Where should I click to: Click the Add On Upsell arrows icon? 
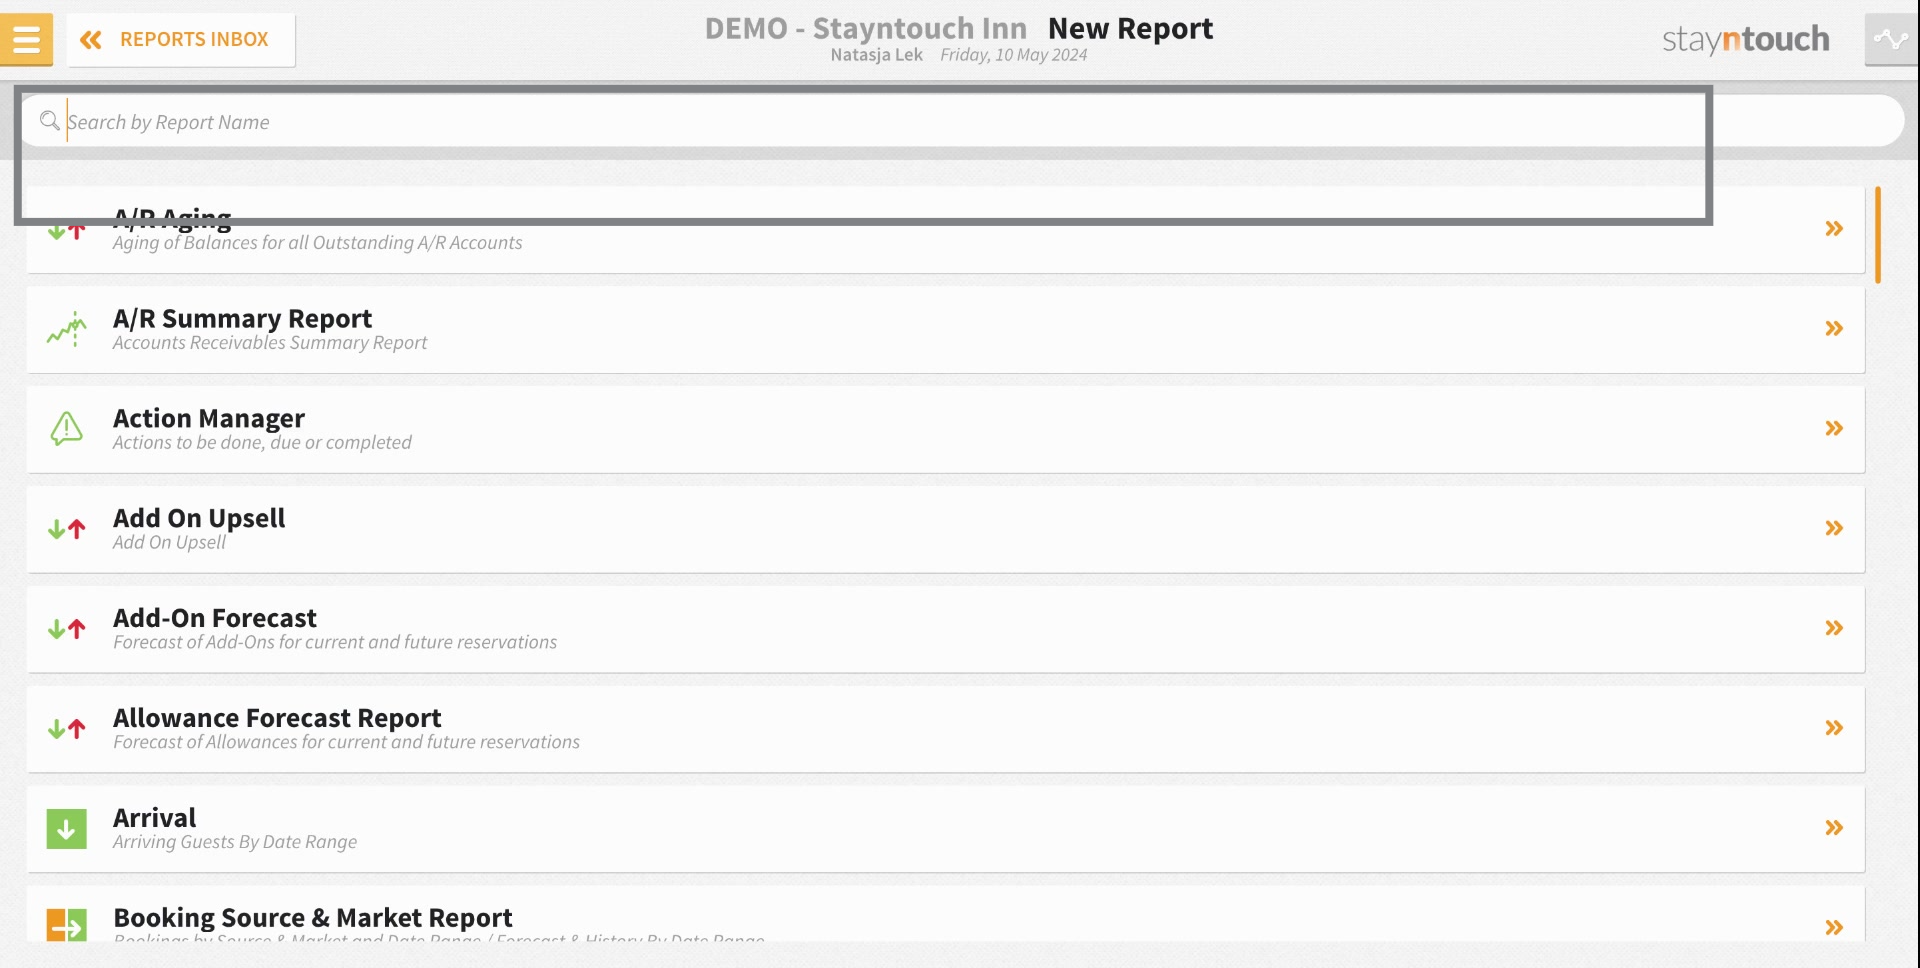67,529
